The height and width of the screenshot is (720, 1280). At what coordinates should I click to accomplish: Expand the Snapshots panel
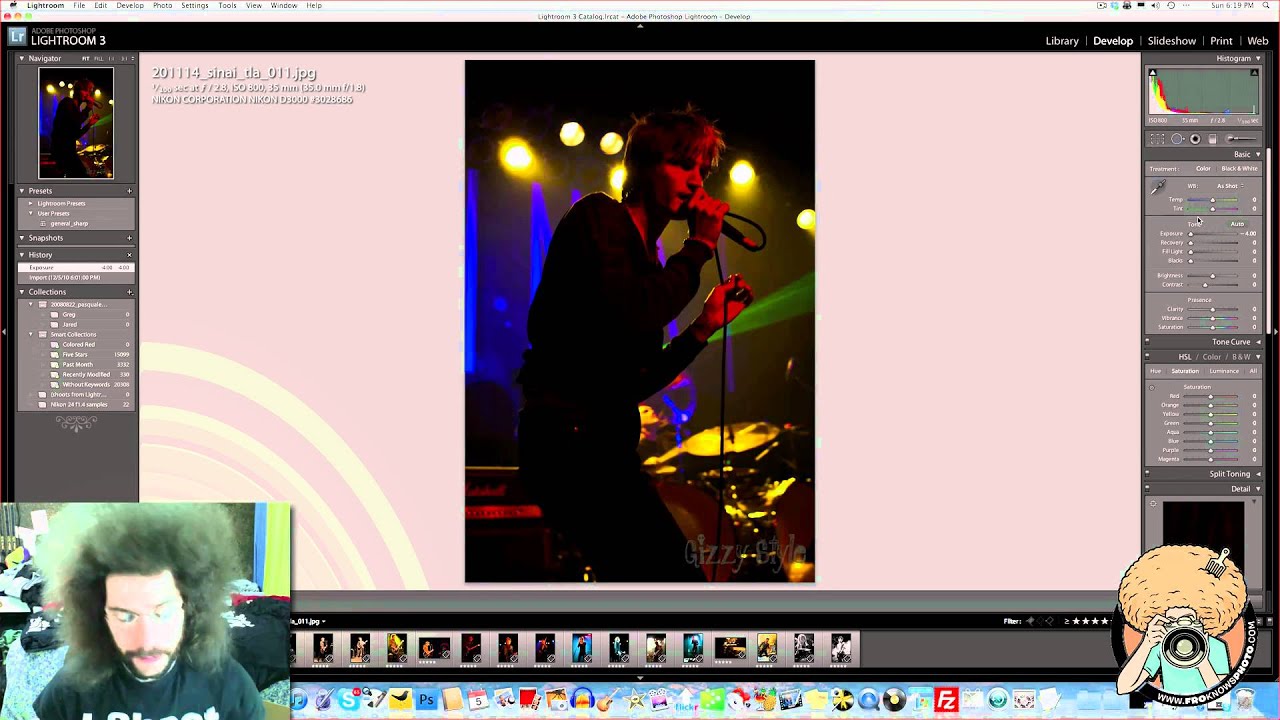pyautogui.click(x=22, y=238)
